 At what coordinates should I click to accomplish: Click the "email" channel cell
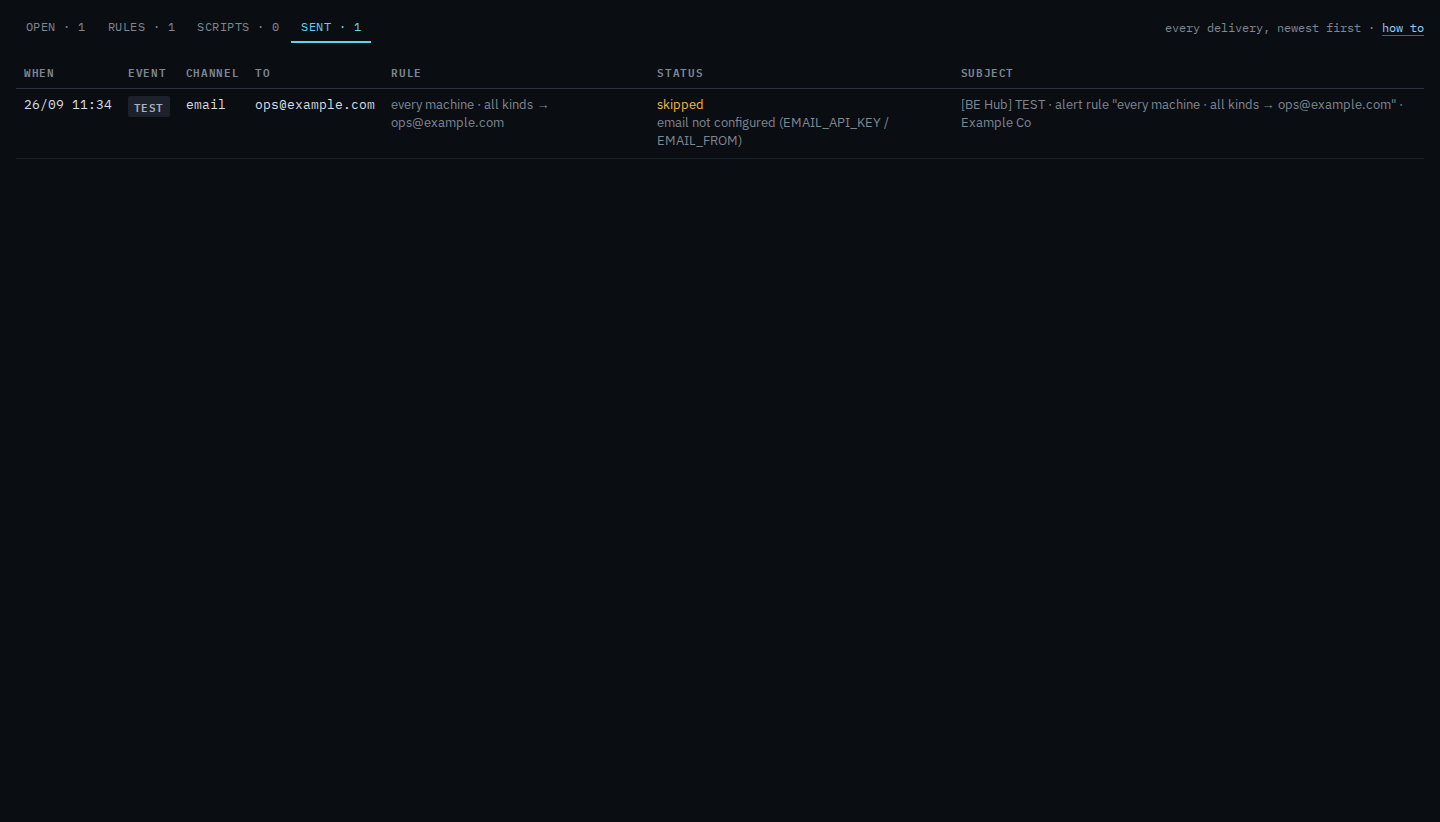(x=206, y=105)
